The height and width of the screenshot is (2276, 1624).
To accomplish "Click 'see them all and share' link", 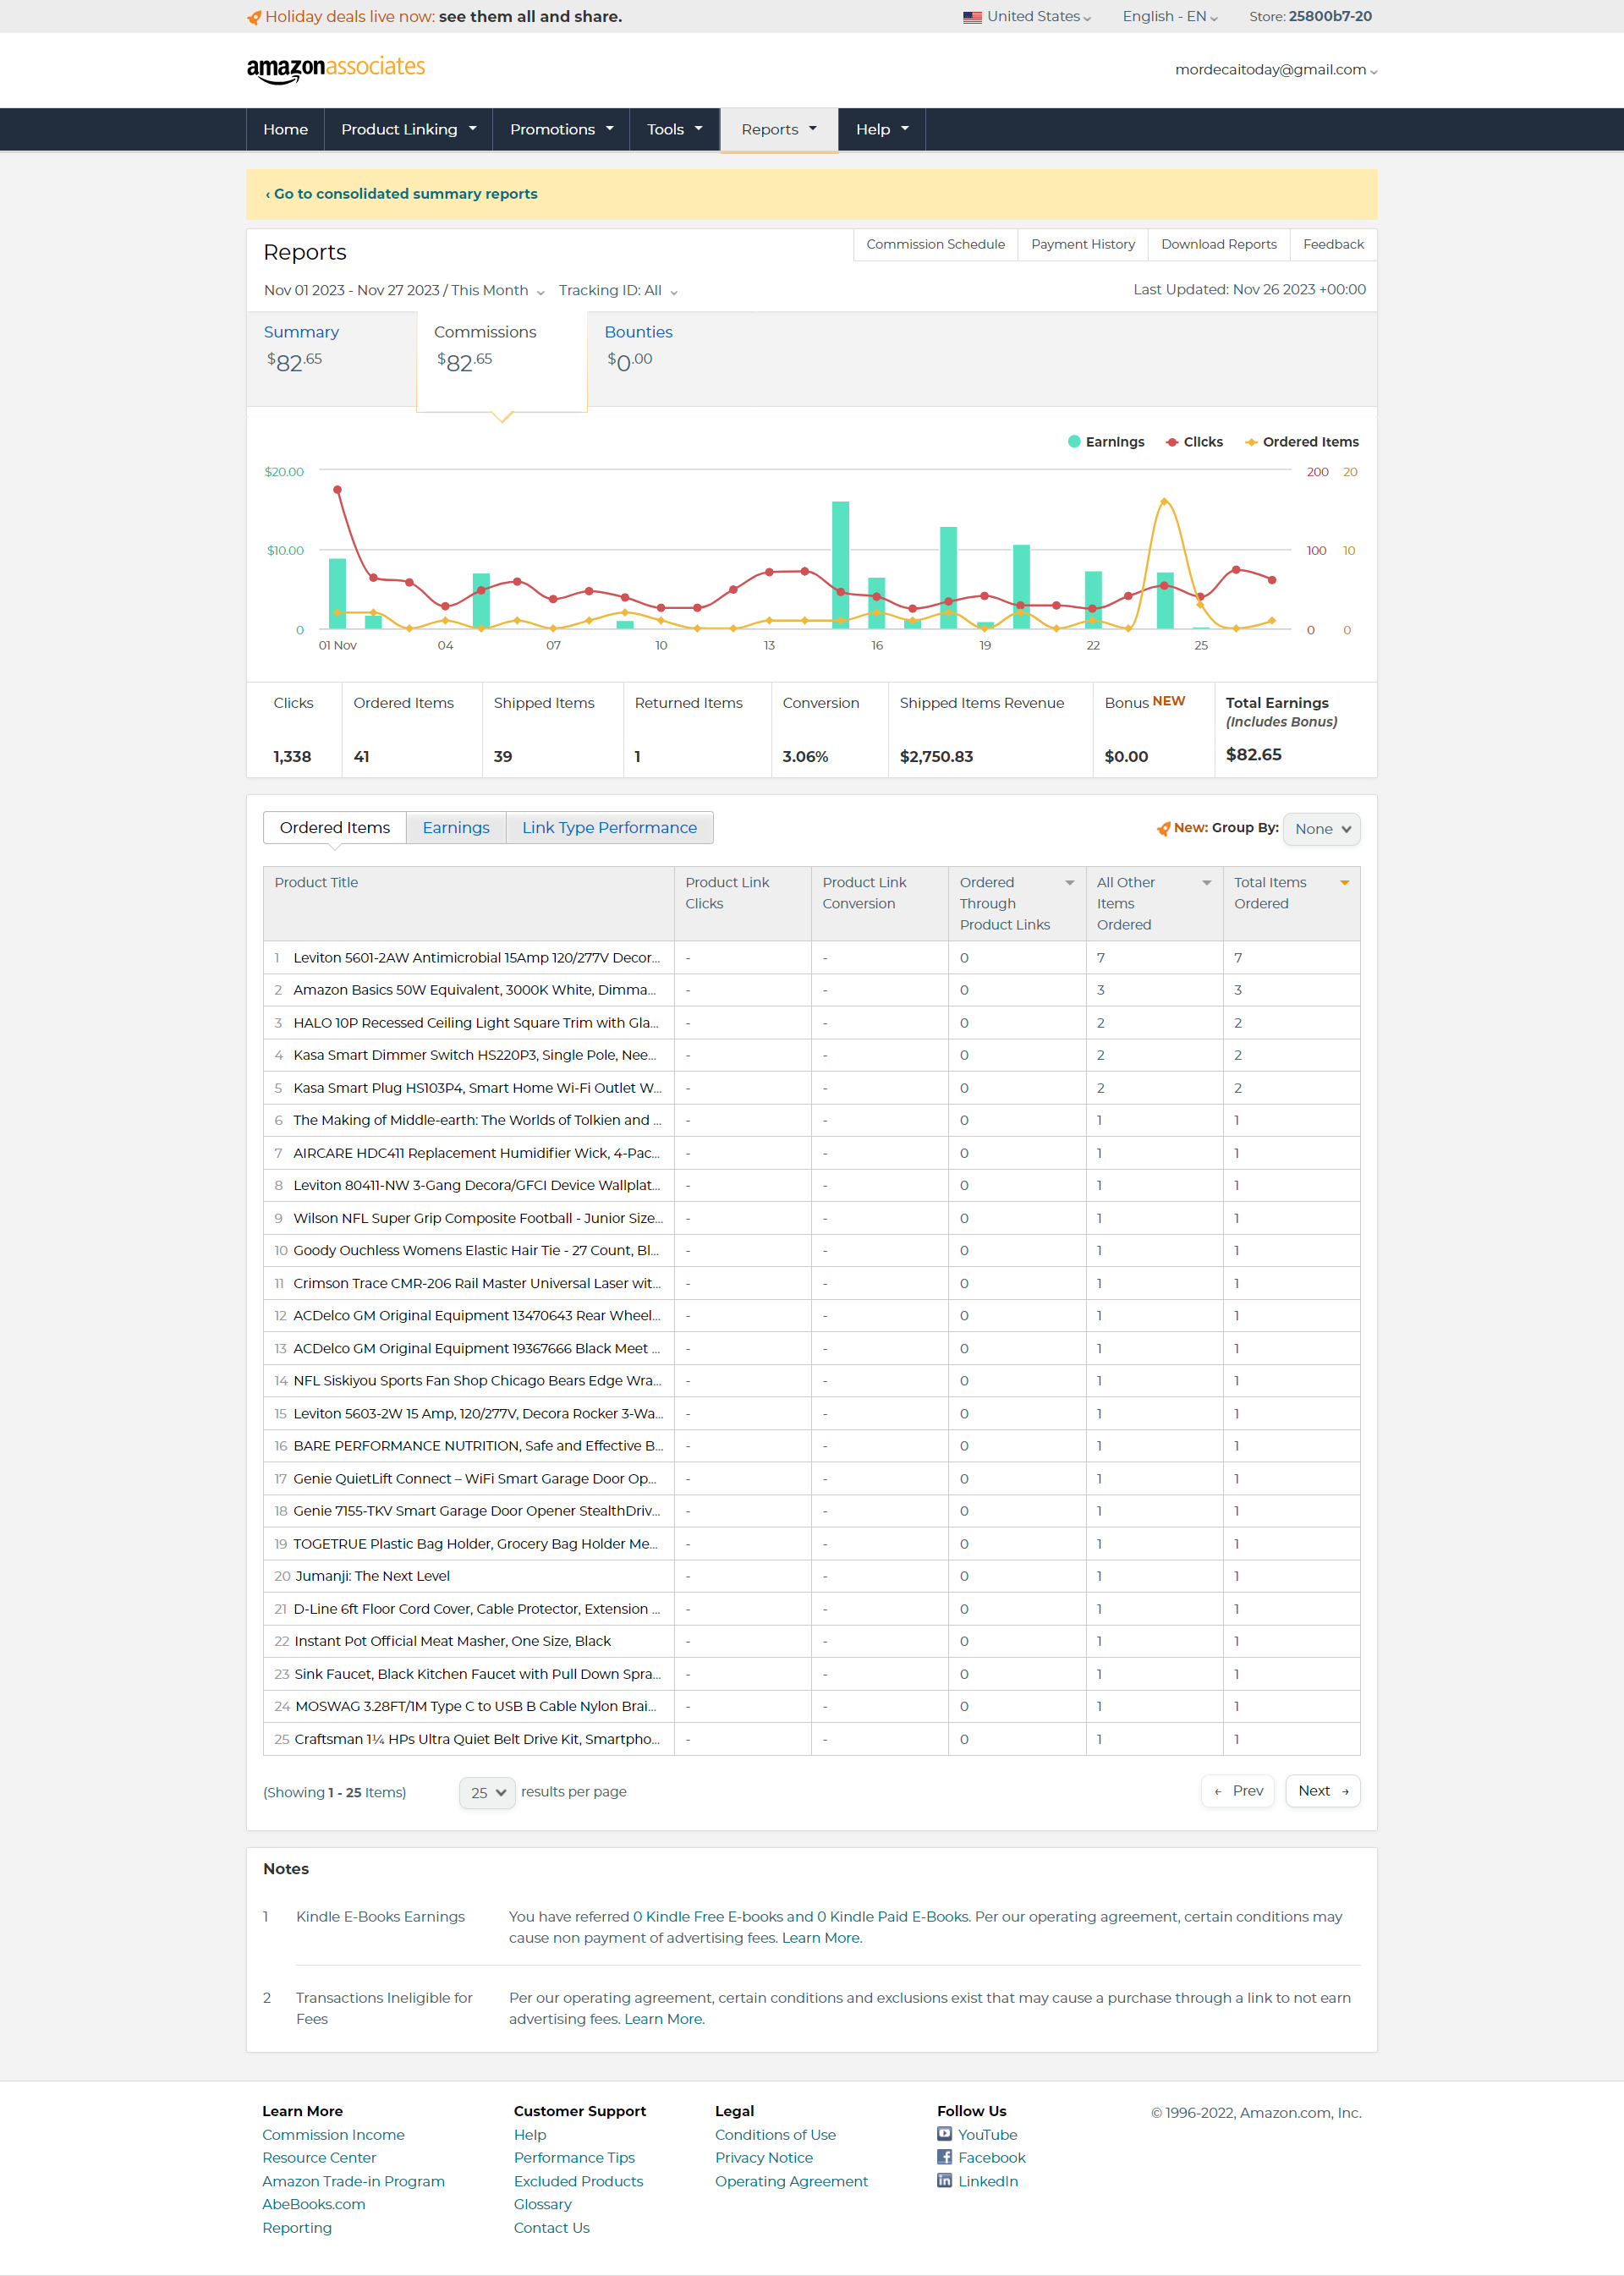I will [530, 17].
